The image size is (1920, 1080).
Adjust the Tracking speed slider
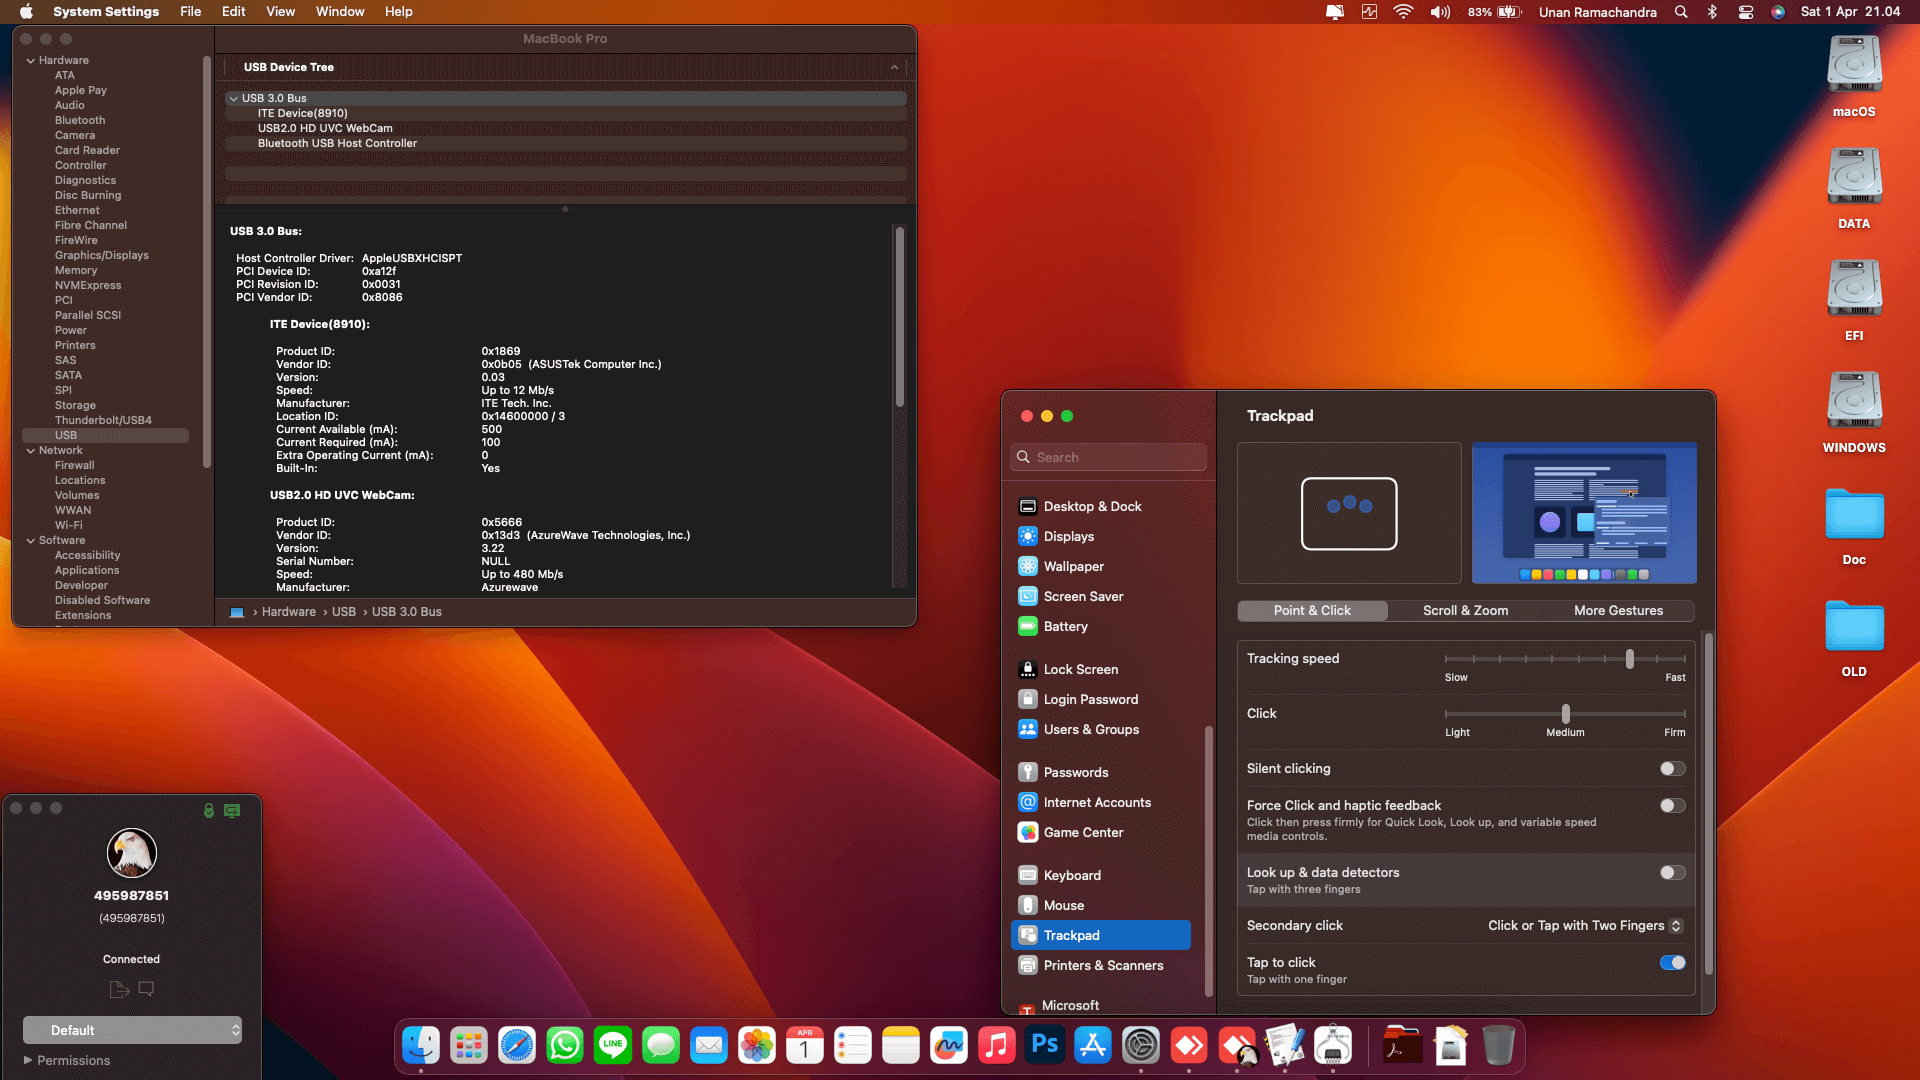pyautogui.click(x=1630, y=659)
